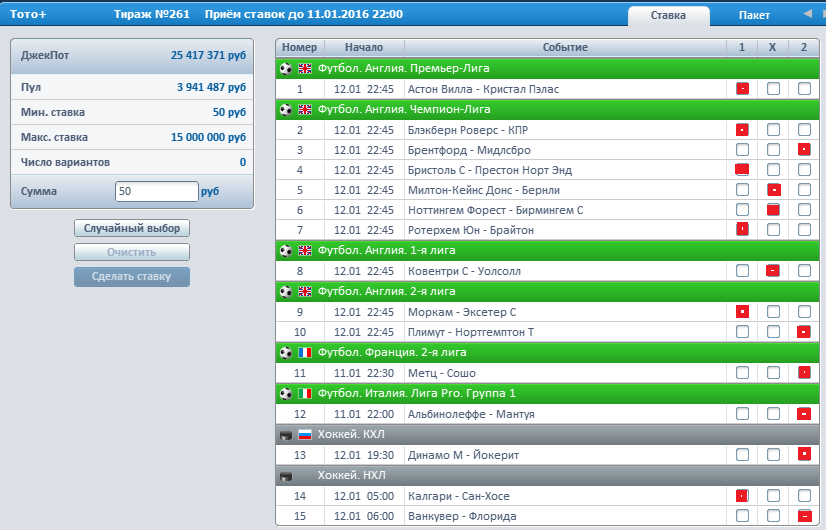The width and height of the screenshot is (826, 530).
Task: Click the left arrow next to Пакет tab
Action: point(807,14)
